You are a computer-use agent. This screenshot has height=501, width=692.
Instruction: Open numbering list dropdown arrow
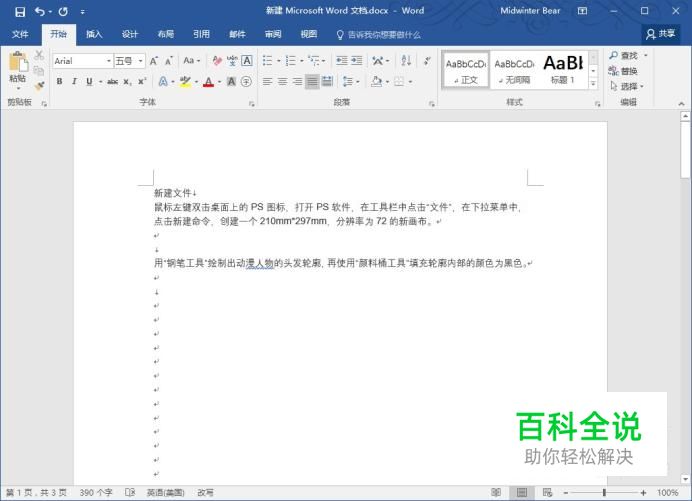[302, 61]
